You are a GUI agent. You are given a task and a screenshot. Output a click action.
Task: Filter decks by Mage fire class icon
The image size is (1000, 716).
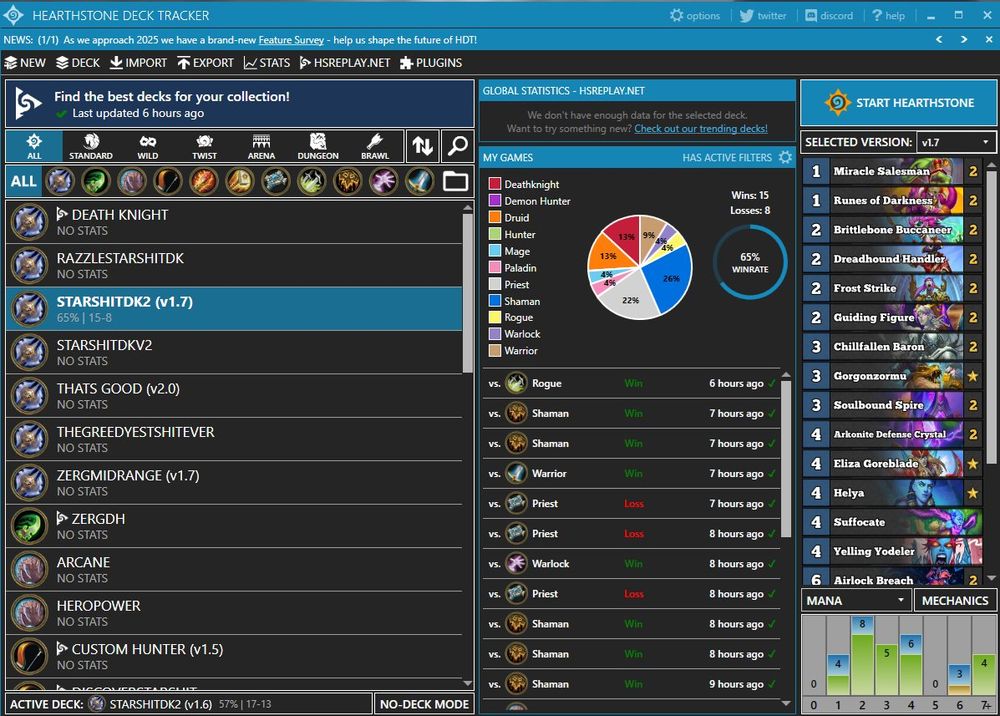(x=203, y=182)
